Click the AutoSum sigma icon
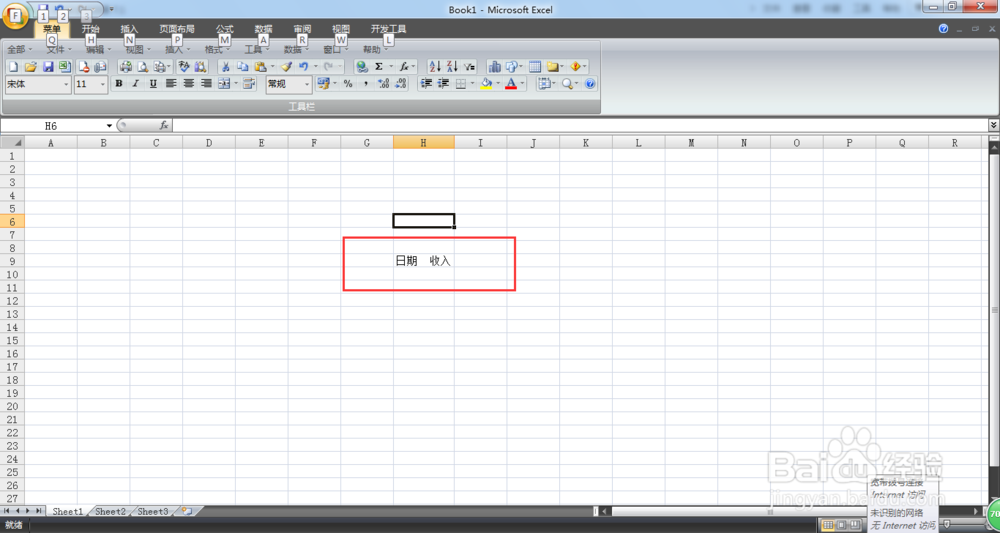Screen dimensions: 1000x533 pos(379,67)
